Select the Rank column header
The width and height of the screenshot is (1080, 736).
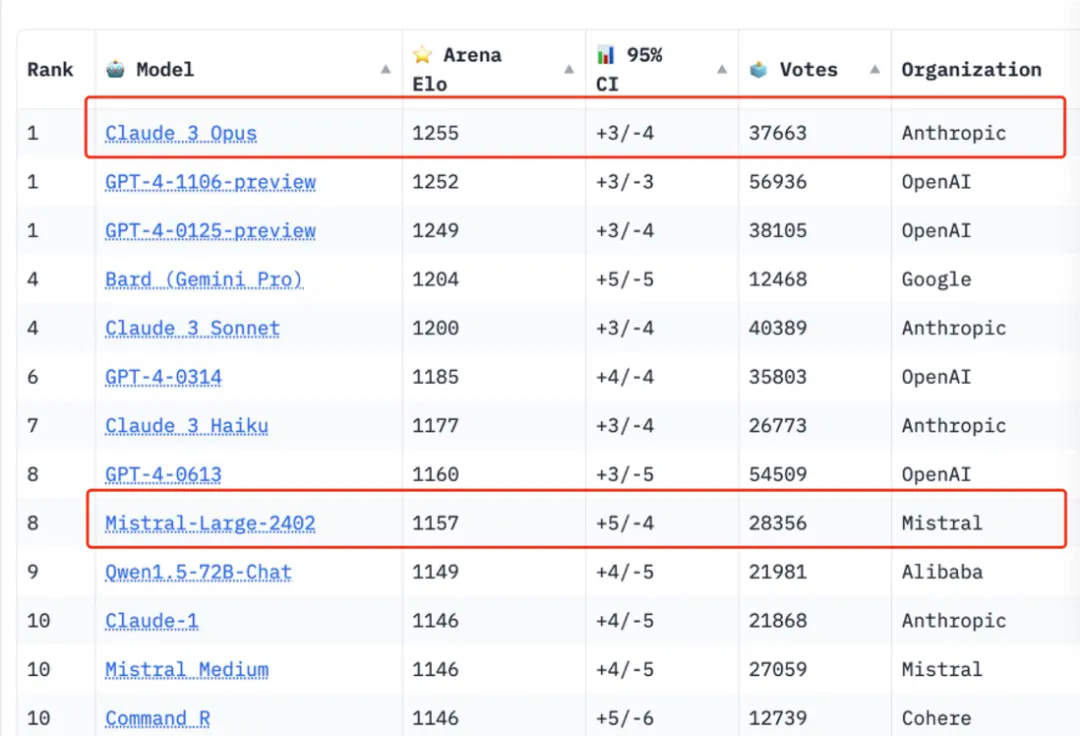pos(50,70)
